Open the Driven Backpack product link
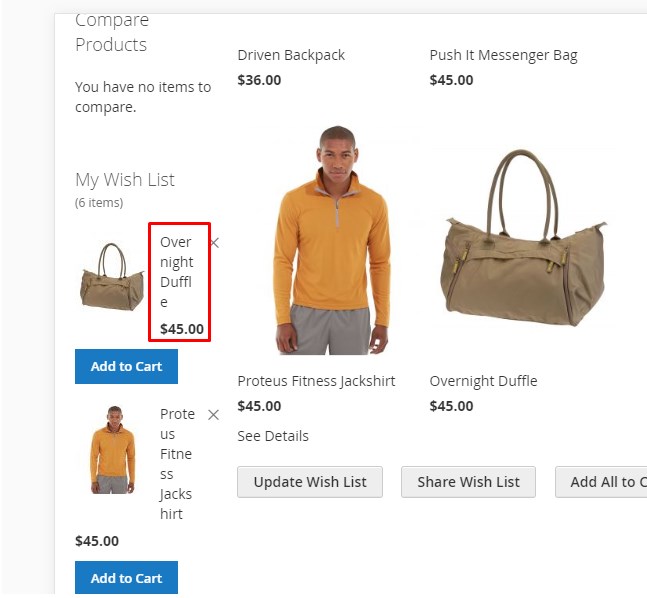 291,55
